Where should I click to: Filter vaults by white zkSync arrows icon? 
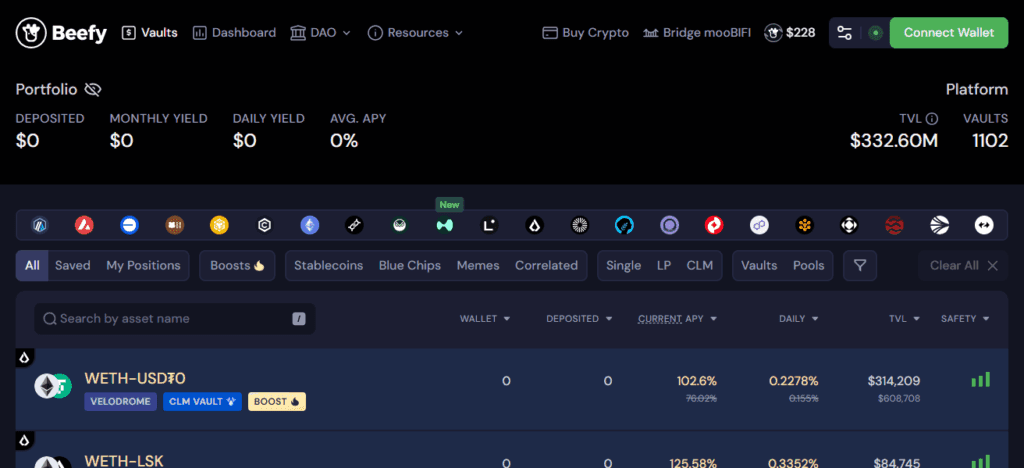[984, 226]
